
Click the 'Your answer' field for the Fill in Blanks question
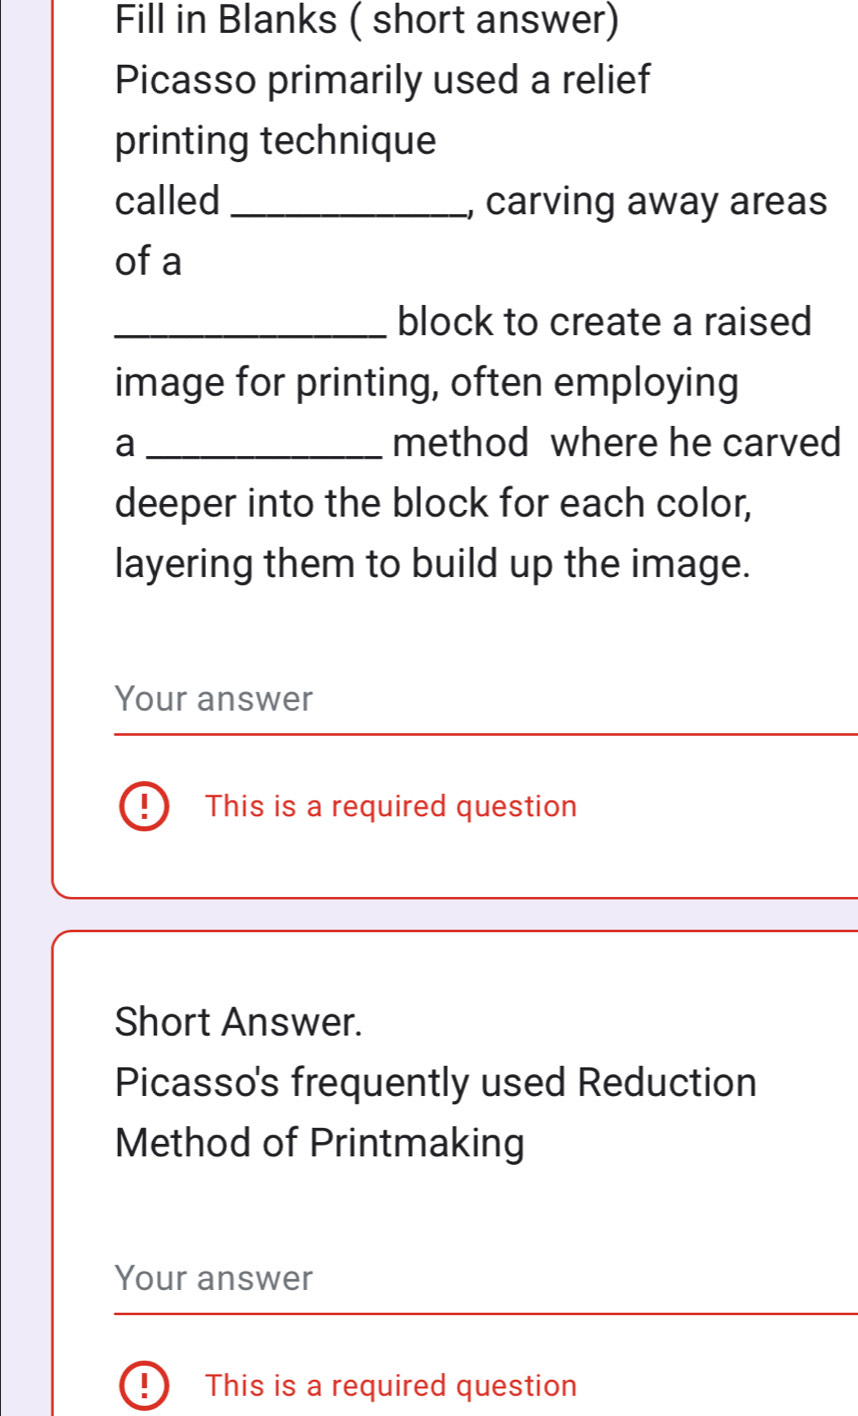400,700
